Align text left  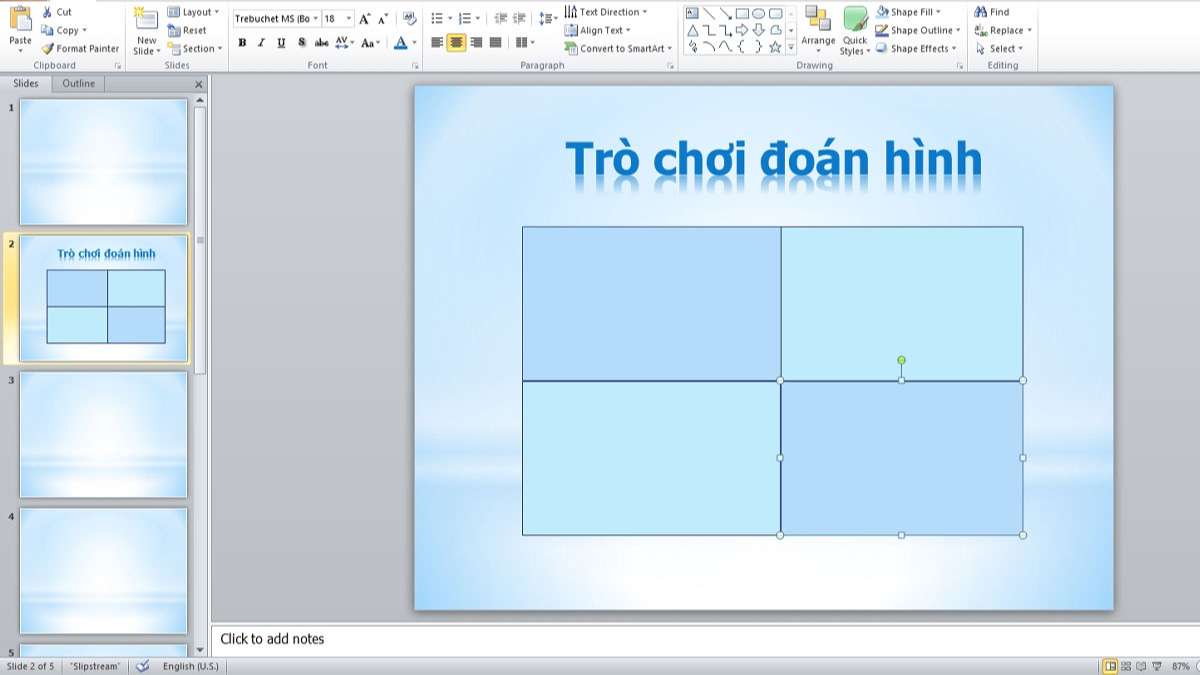point(437,43)
